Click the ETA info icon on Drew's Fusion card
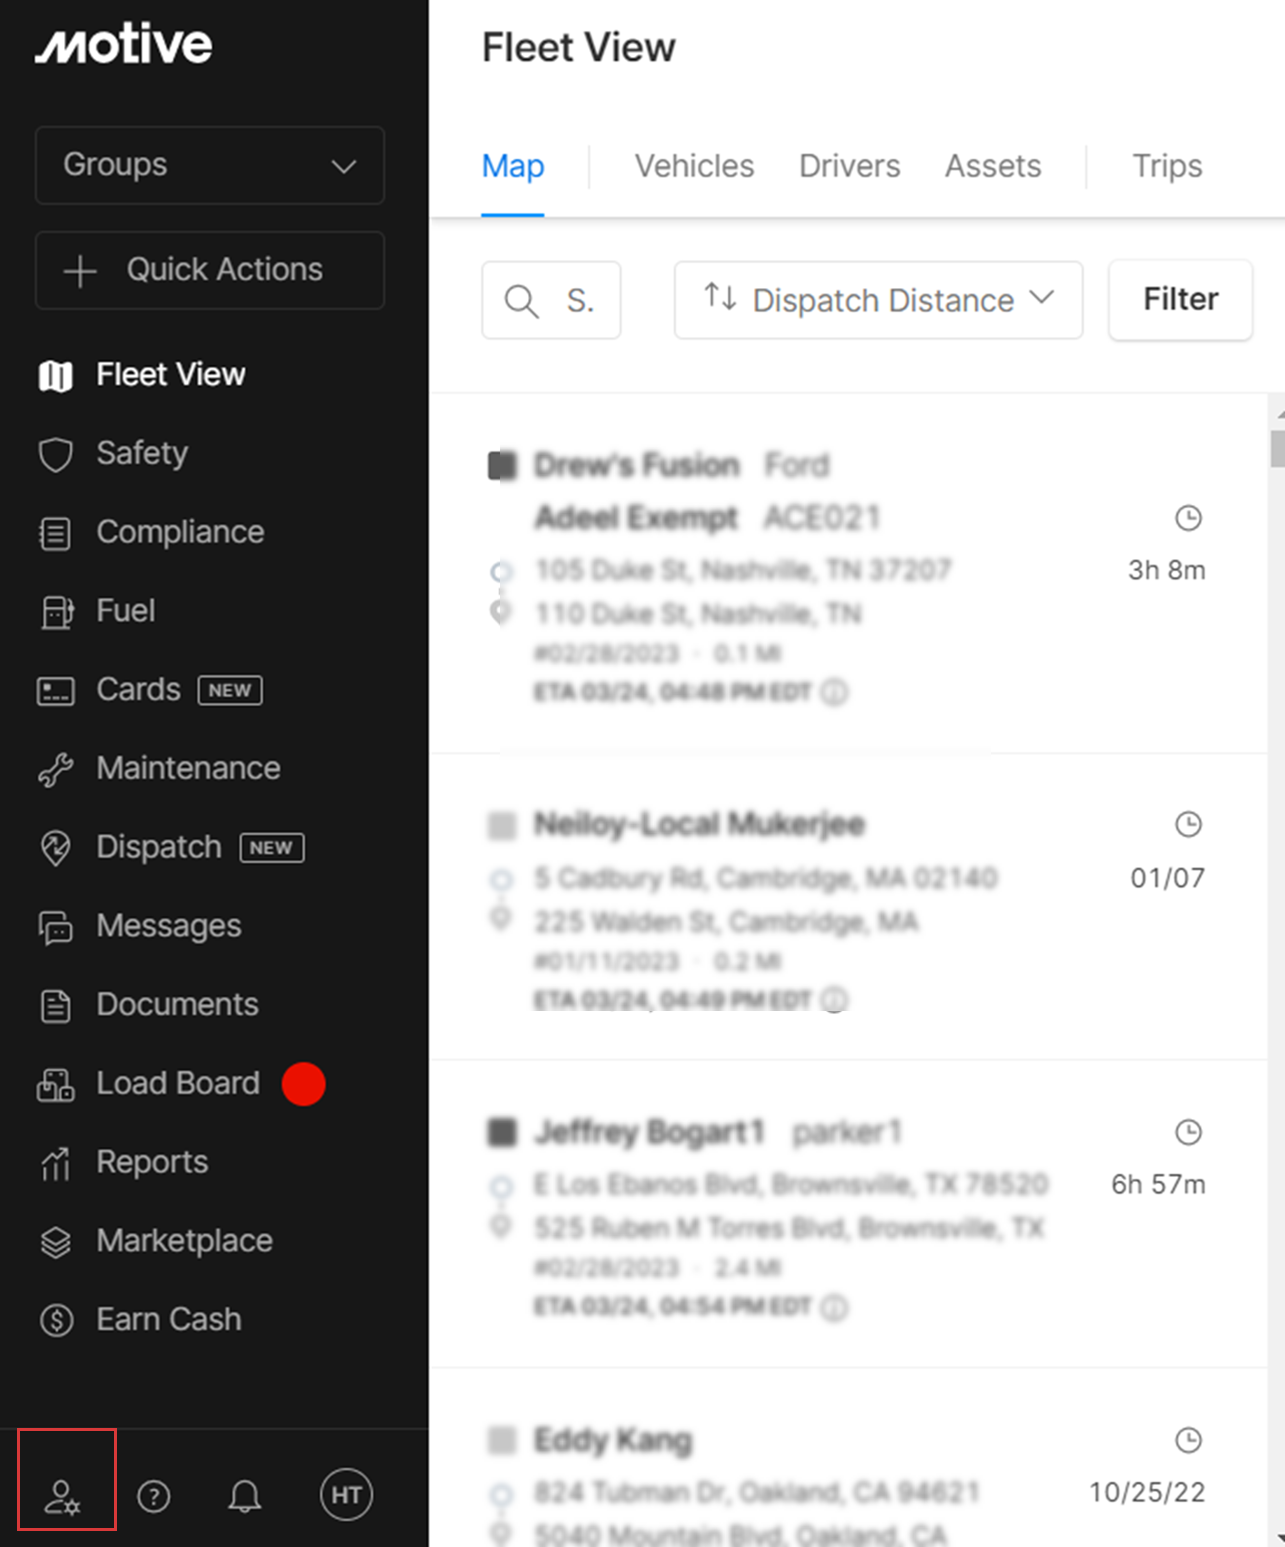 (834, 692)
